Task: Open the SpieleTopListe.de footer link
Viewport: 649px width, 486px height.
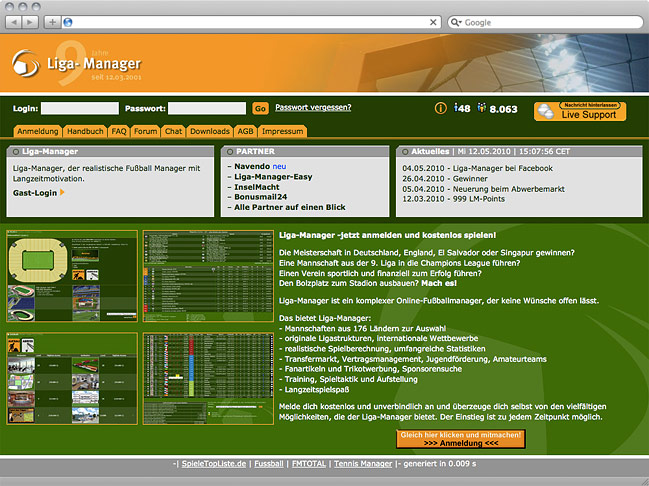Action: [x=214, y=466]
